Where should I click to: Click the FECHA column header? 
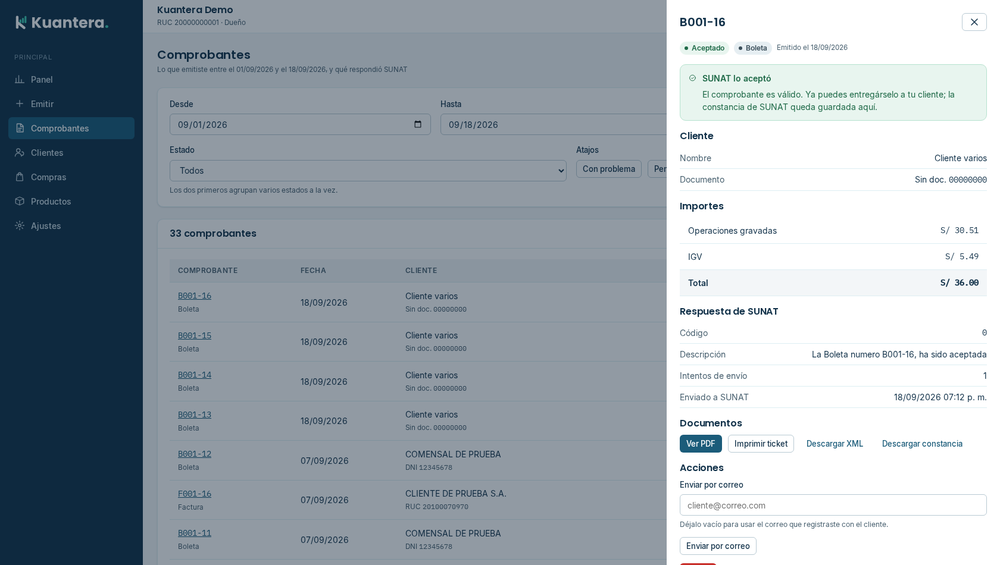(x=313, y=270)
